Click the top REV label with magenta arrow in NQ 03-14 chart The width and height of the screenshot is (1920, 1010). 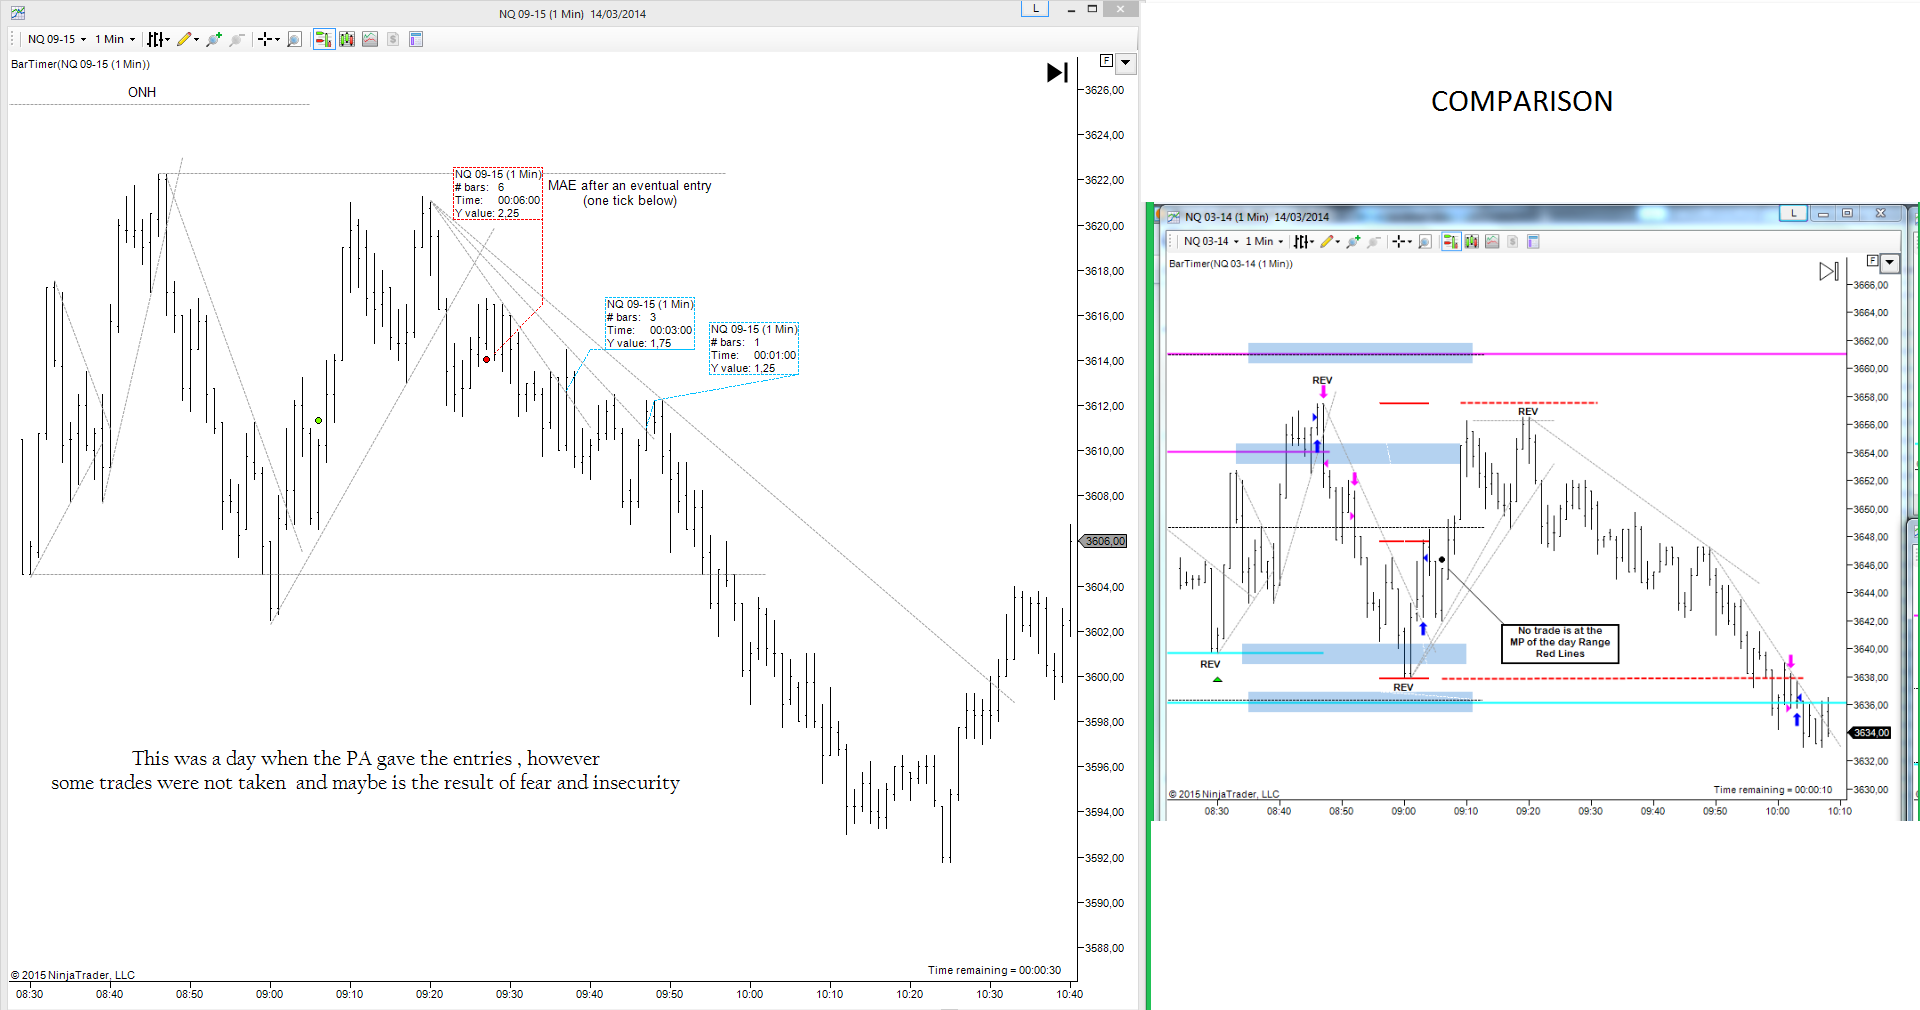click(1322, 380)
